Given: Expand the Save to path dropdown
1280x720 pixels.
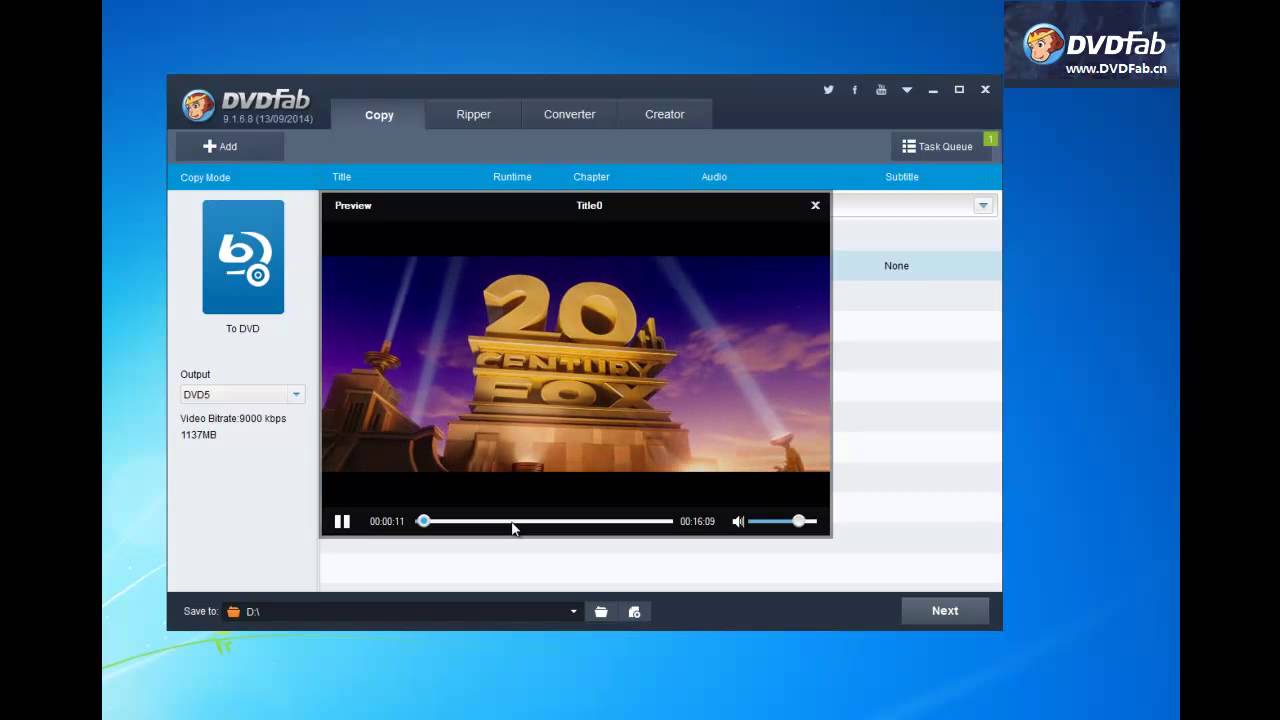Looking at the screenshot, I should pyautogui.click(x=573, y=611).
